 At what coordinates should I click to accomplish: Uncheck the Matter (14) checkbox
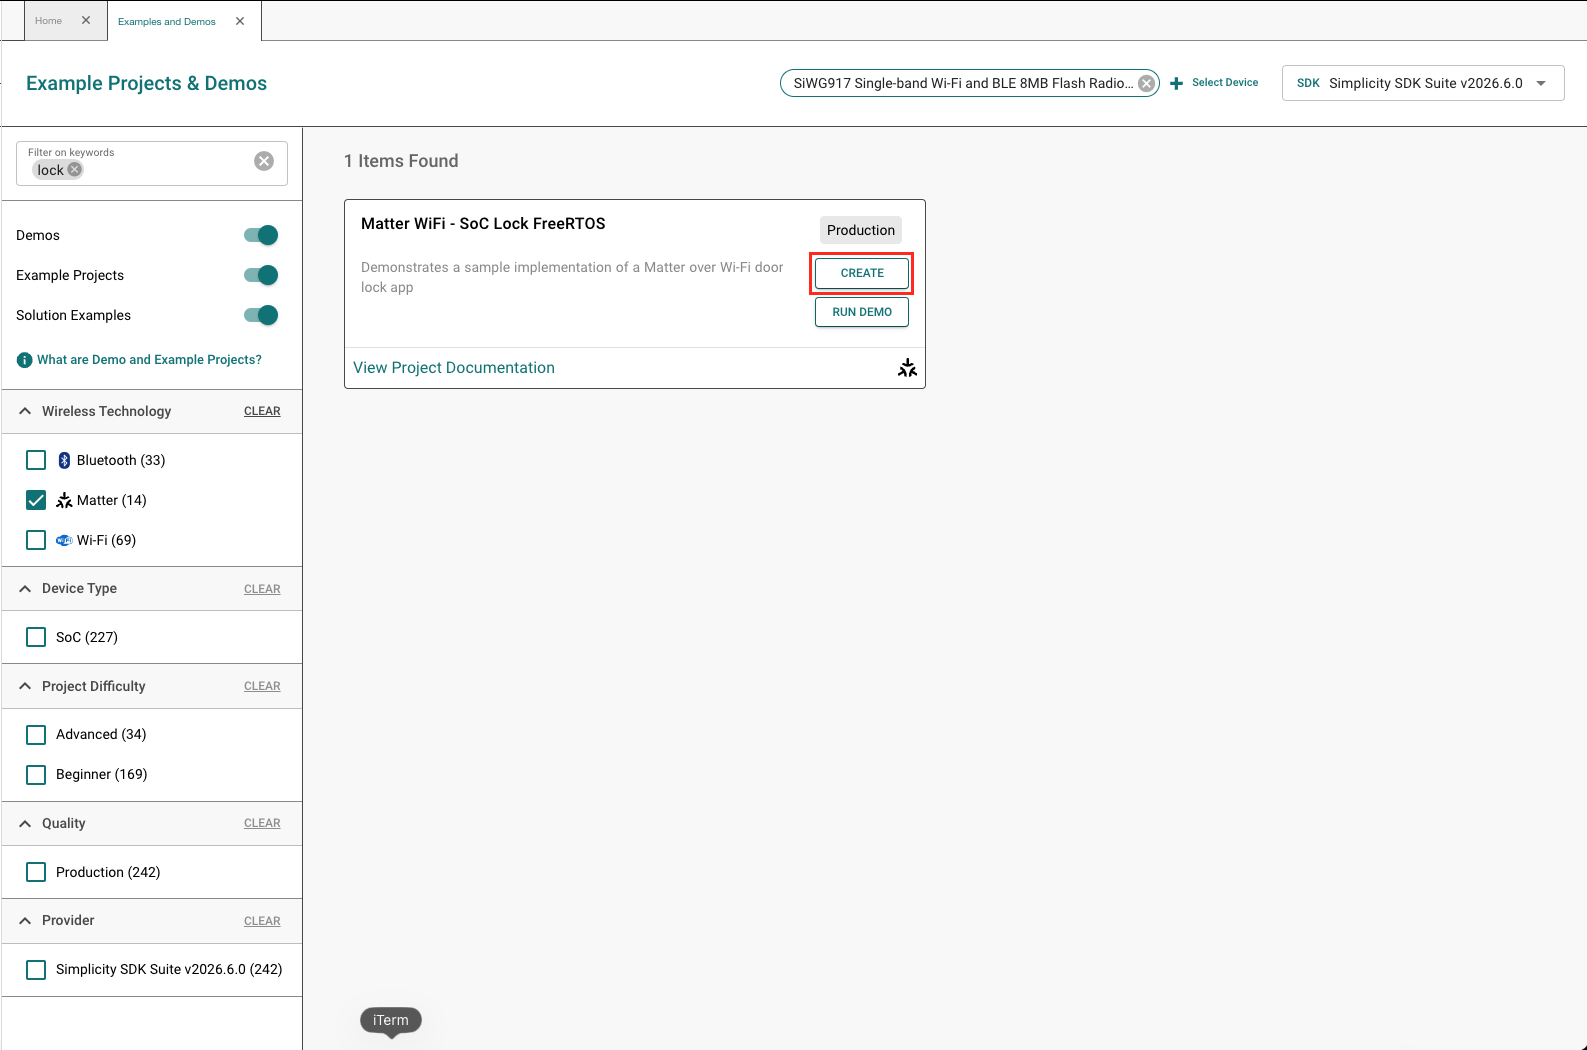pos(36,500)
